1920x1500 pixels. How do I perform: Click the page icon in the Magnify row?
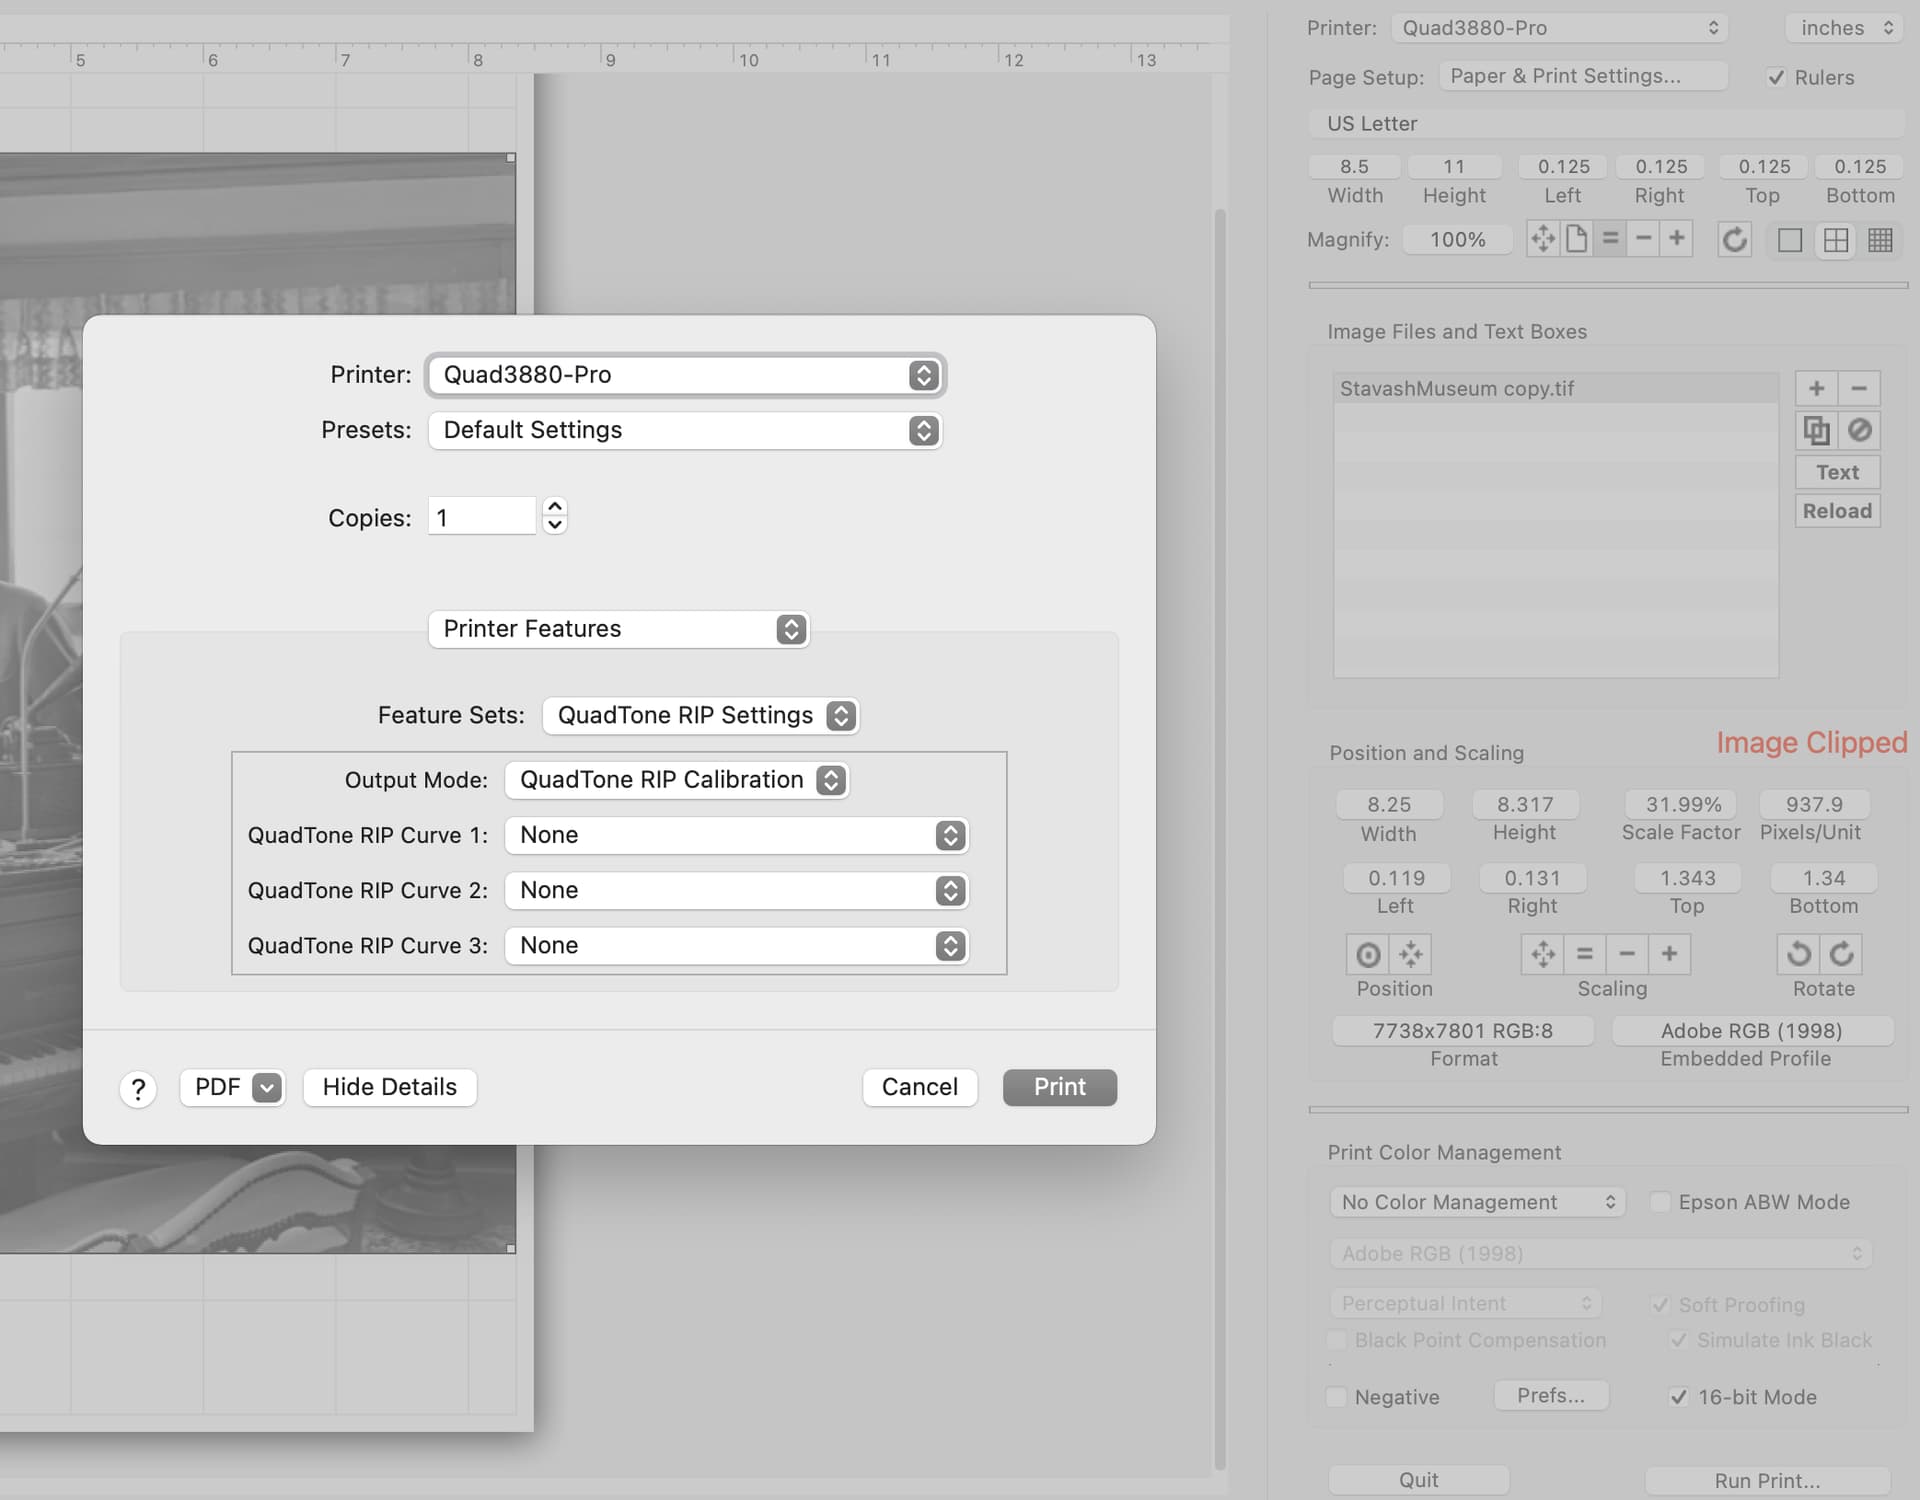pyautogui.click(x=1577, y=239)
